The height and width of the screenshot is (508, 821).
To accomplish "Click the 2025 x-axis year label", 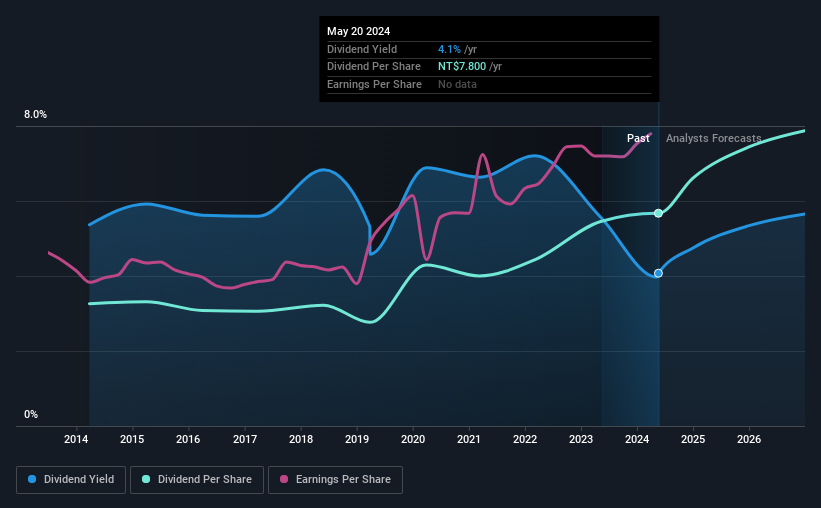I will [693, 439].
